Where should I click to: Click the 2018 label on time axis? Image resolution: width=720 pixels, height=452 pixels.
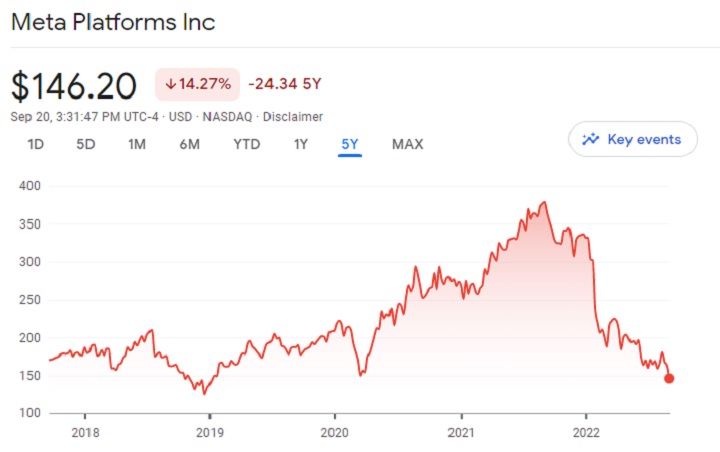[x=85, y=433]
